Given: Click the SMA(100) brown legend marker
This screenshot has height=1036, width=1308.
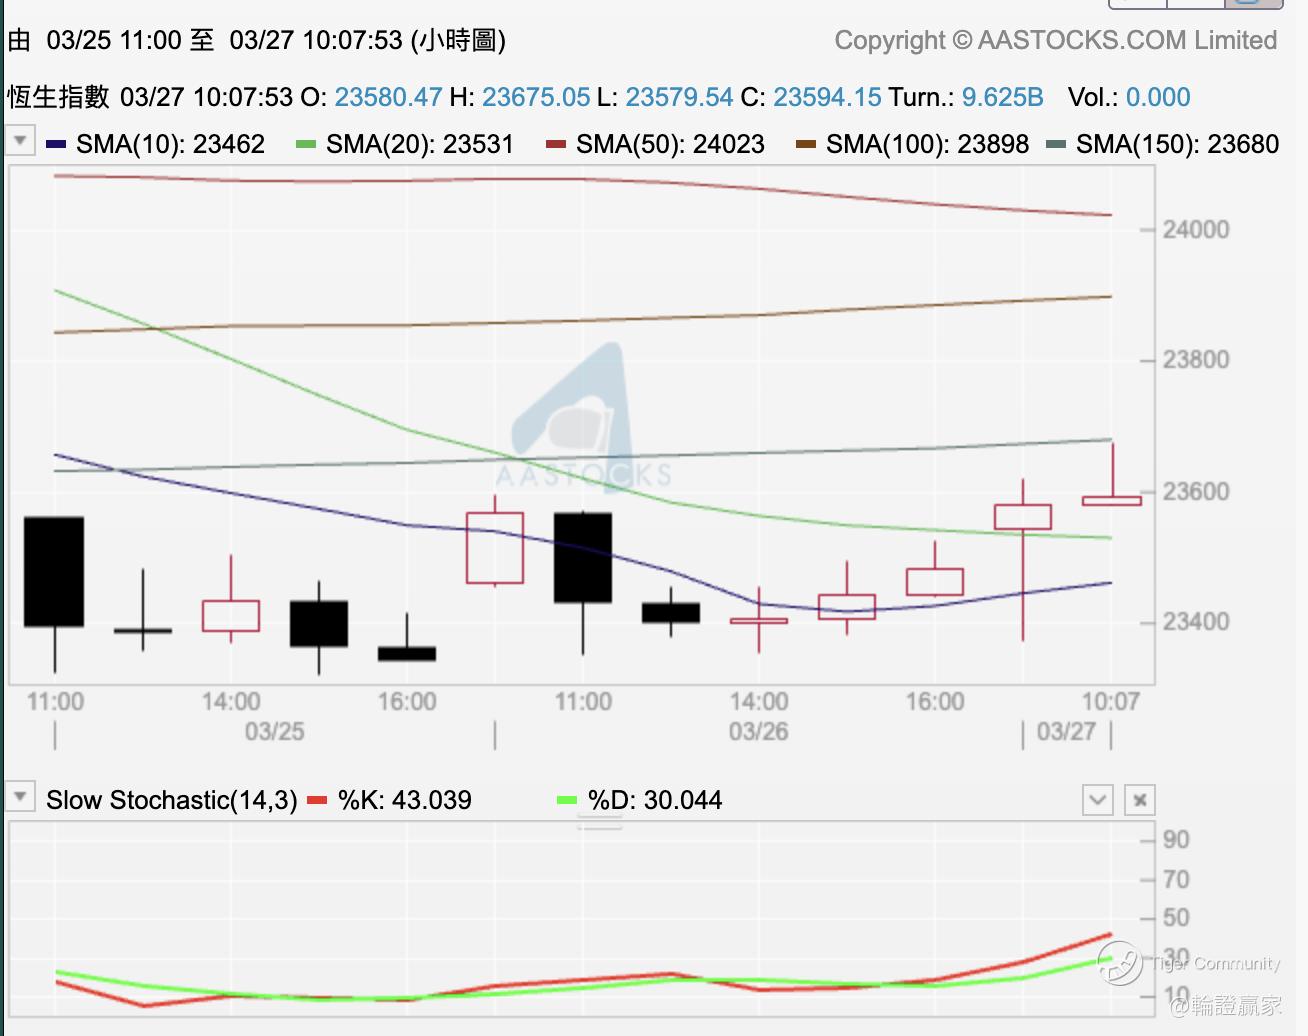Looking at the screenshot, I should (x=806, y=145).
